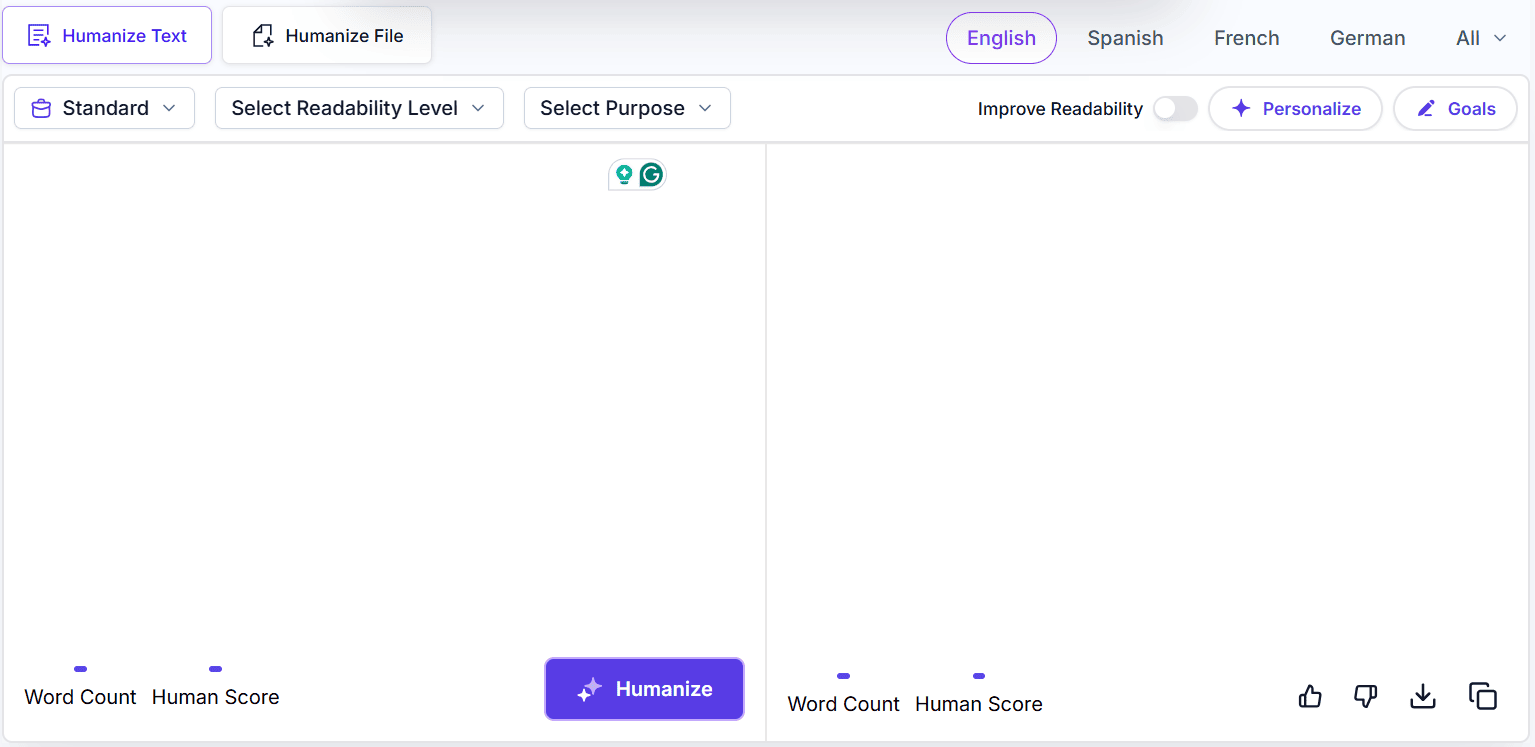Select the English language pill
The image size is (1535, 747).
coord(1001,38)
